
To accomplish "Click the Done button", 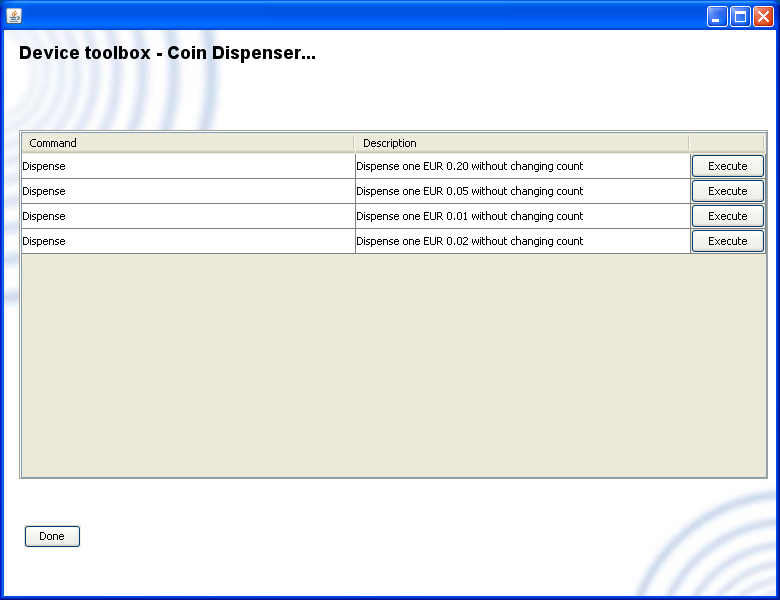I will [52, 536].
